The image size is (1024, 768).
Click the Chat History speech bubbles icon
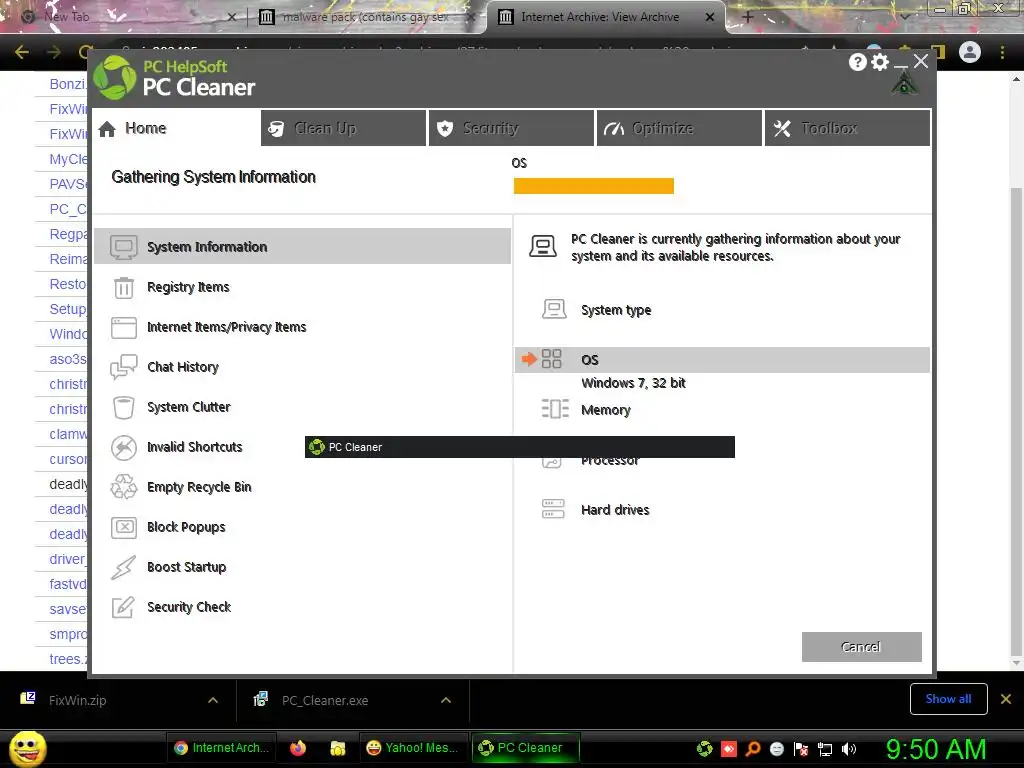[x=123, y=367]
